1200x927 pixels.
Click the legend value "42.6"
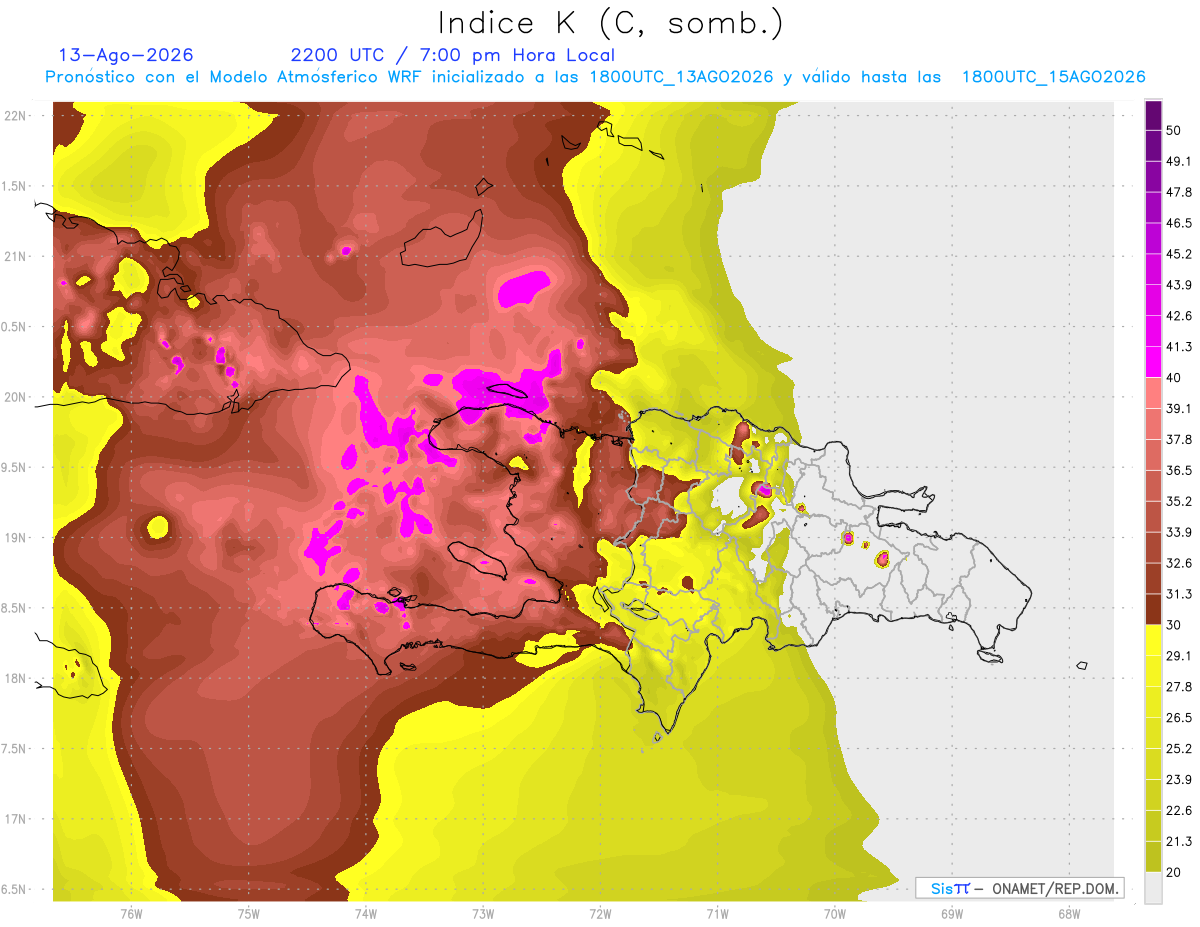pos(1179,316)
